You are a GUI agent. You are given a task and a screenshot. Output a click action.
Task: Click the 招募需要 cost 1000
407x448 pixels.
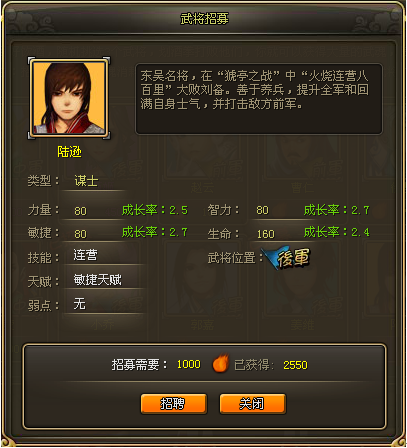(189, 364)
